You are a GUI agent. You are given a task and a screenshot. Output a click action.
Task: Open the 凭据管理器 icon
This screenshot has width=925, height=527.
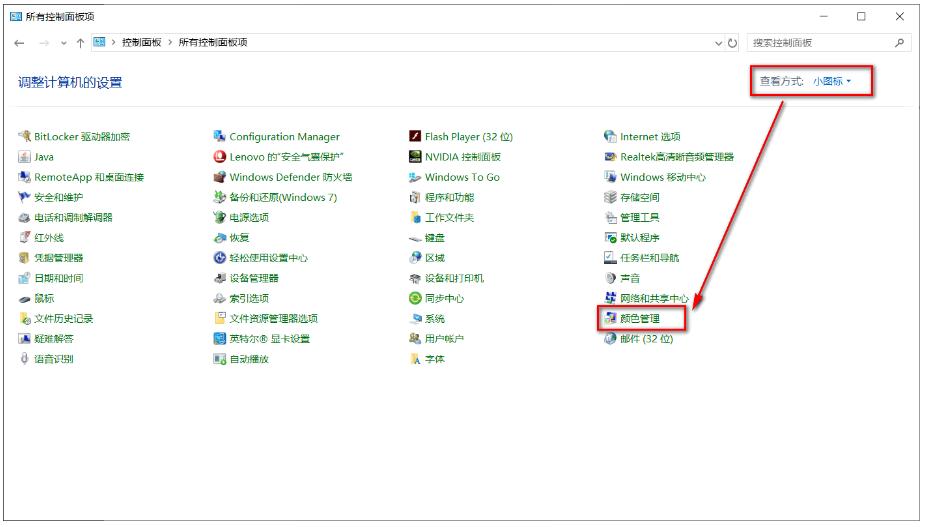[x=24, y=258]
